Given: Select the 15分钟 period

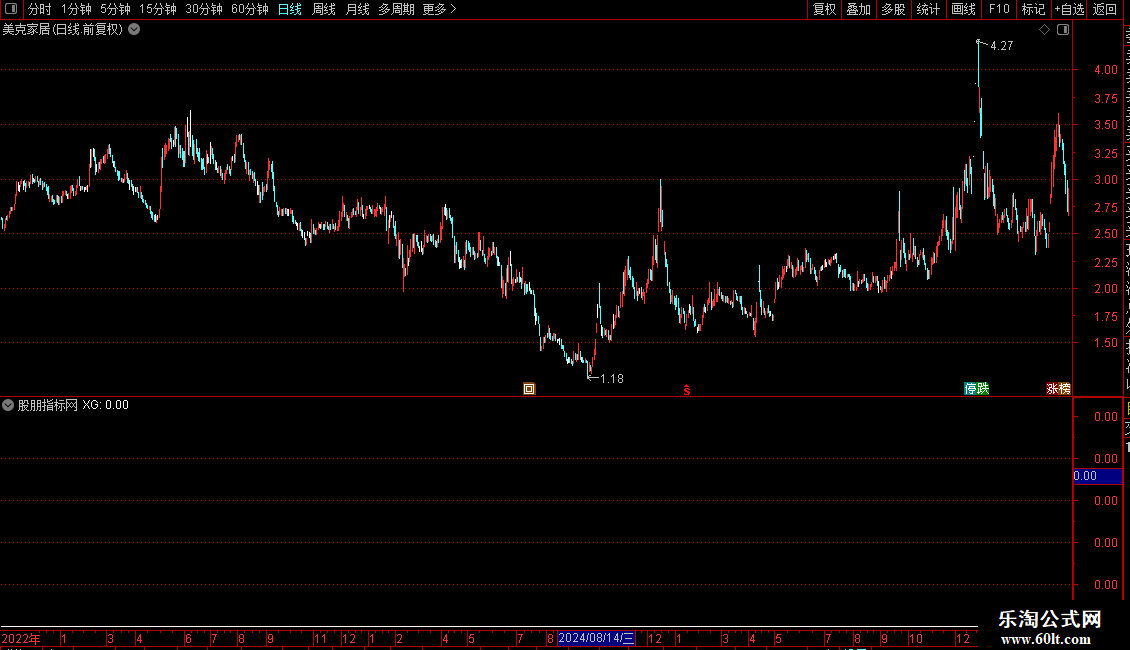Looking at the screenshot, I should [158, 9].
